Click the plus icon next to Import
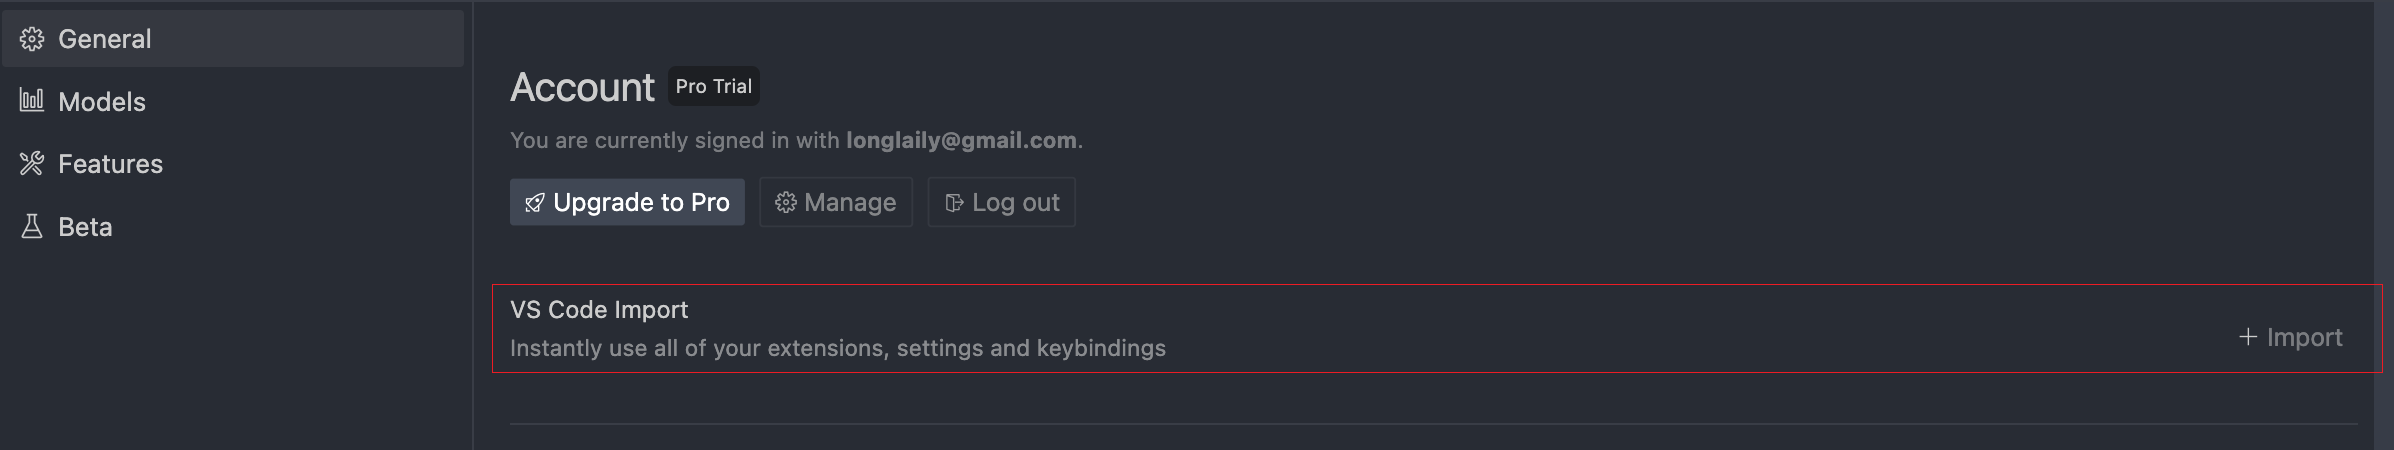 pos(2248,337)
